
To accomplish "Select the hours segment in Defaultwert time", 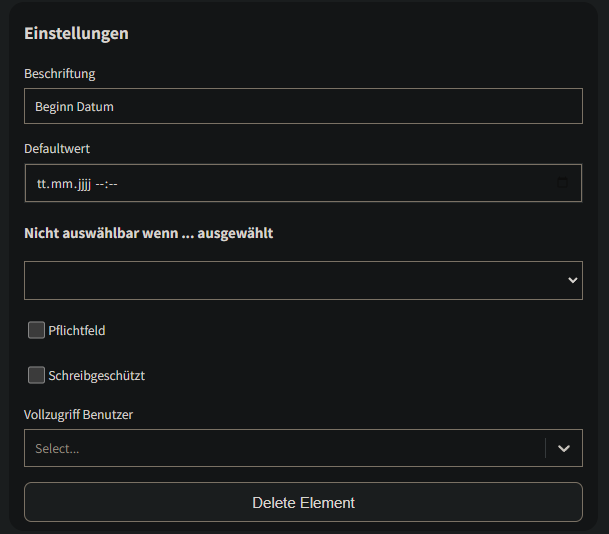I will tap(101, 183).
